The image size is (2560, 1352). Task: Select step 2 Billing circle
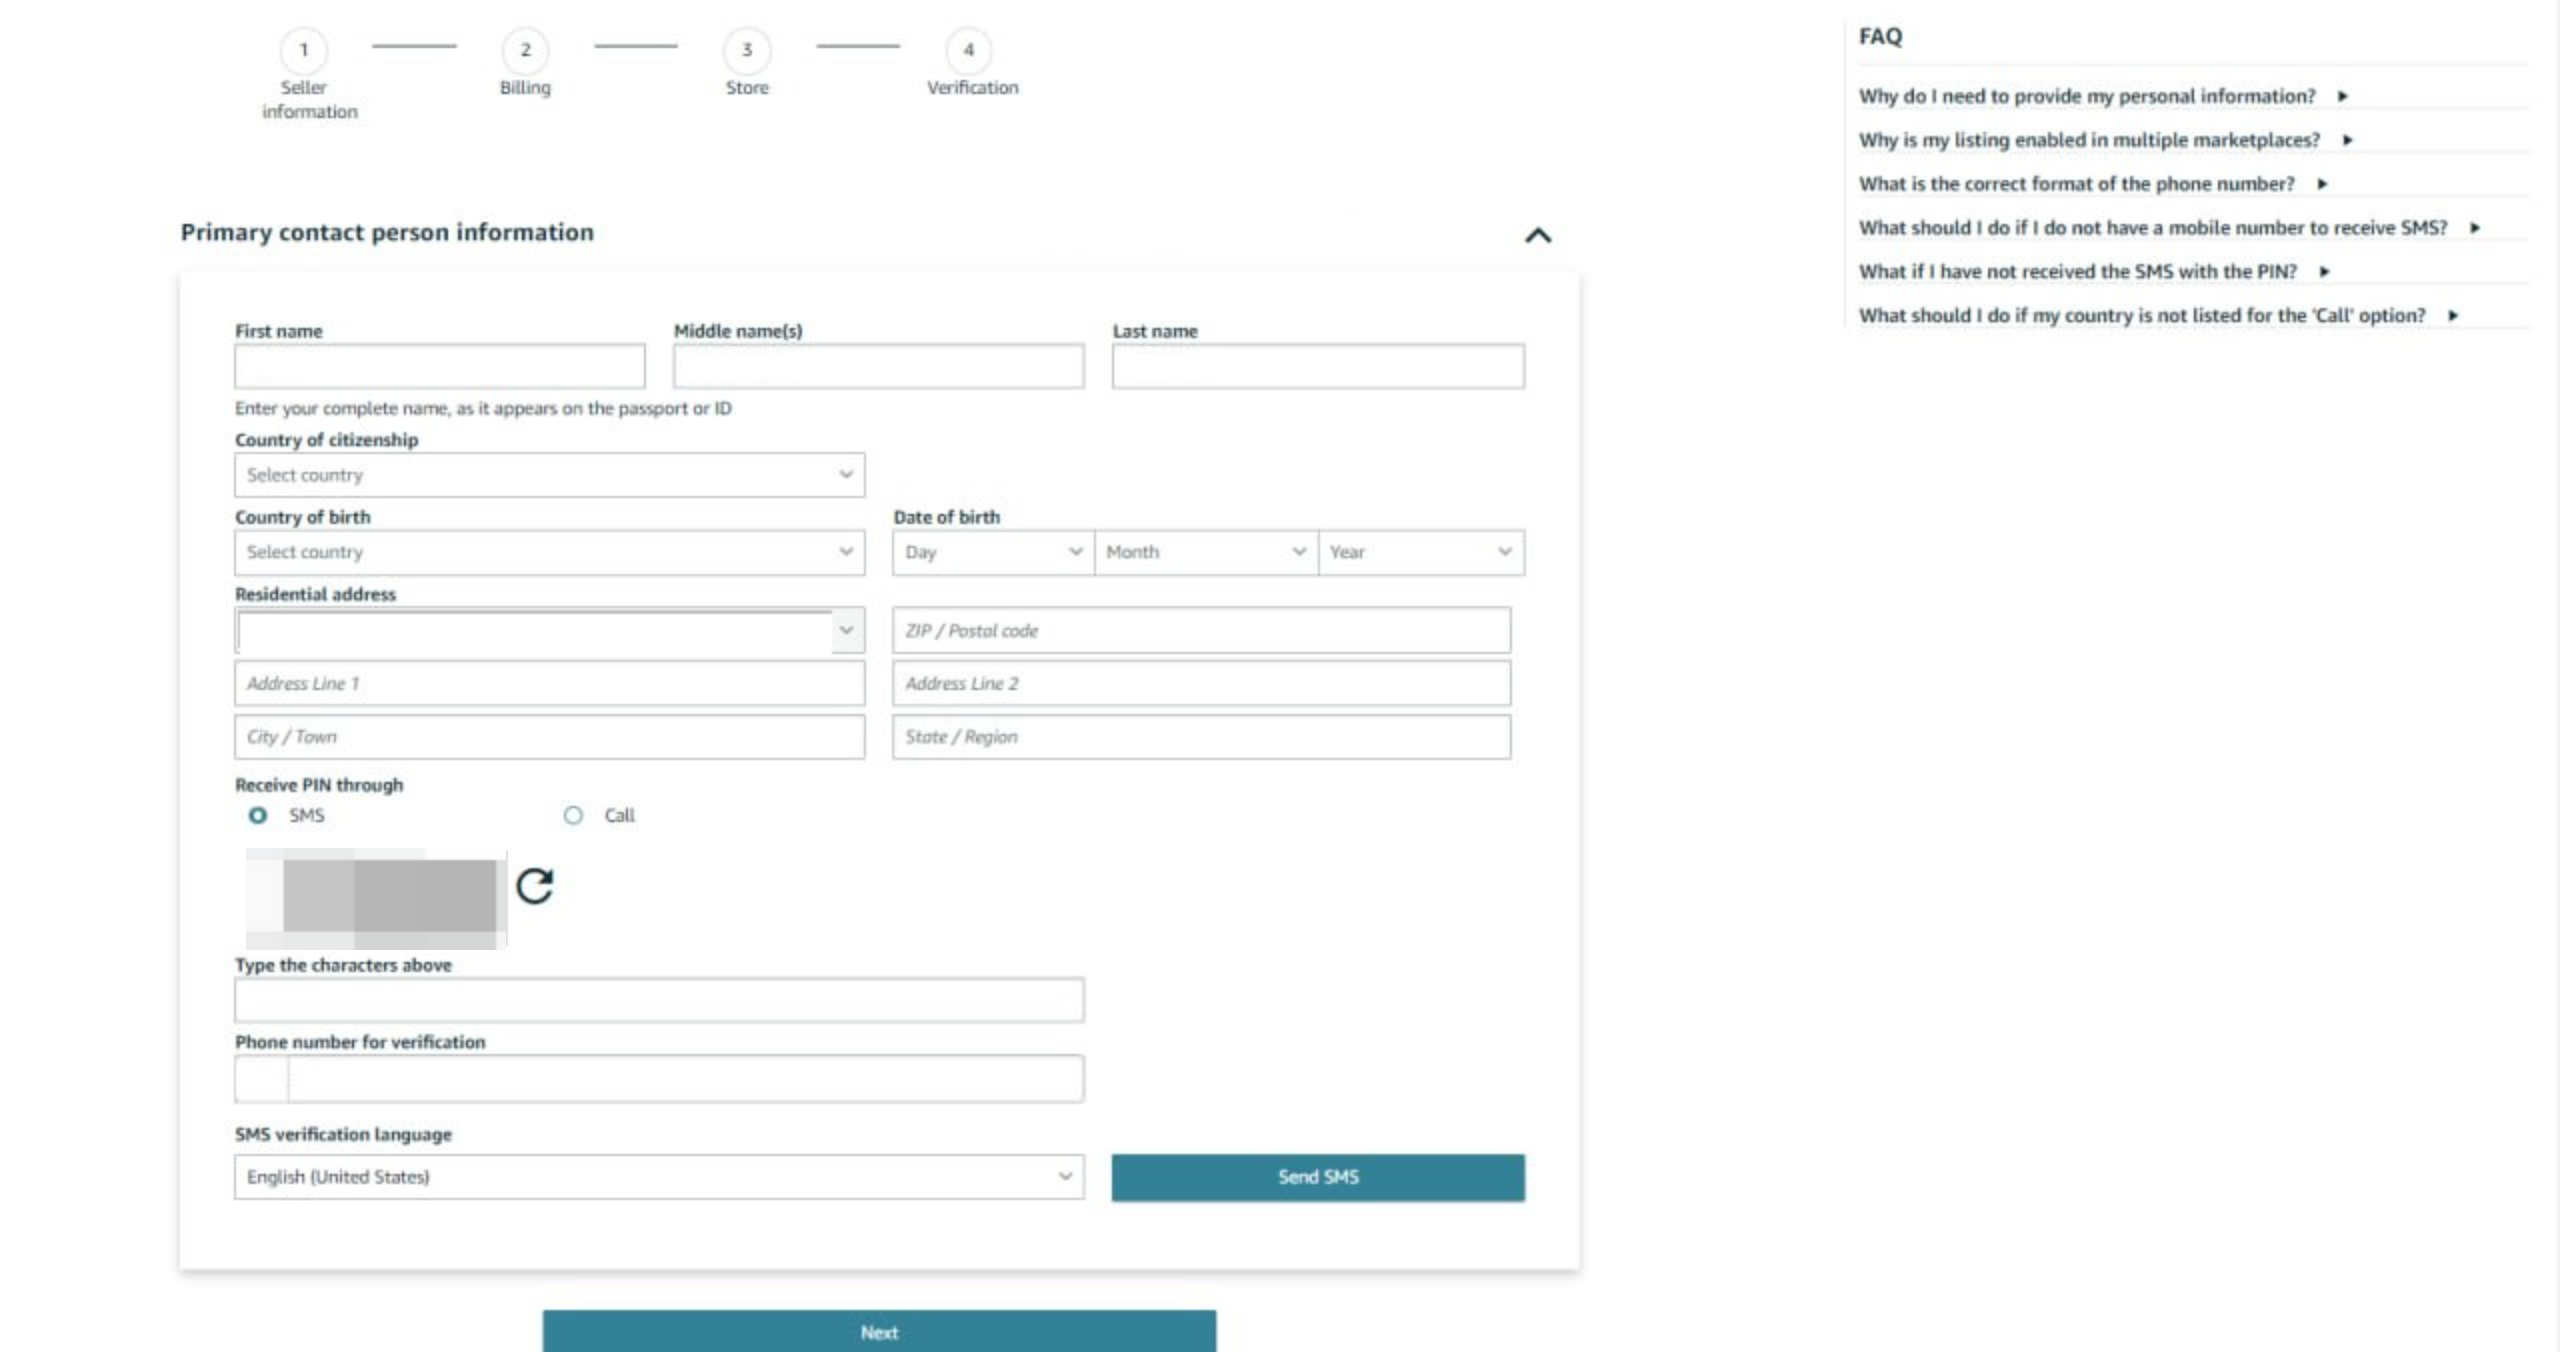[x=525, y=50]
